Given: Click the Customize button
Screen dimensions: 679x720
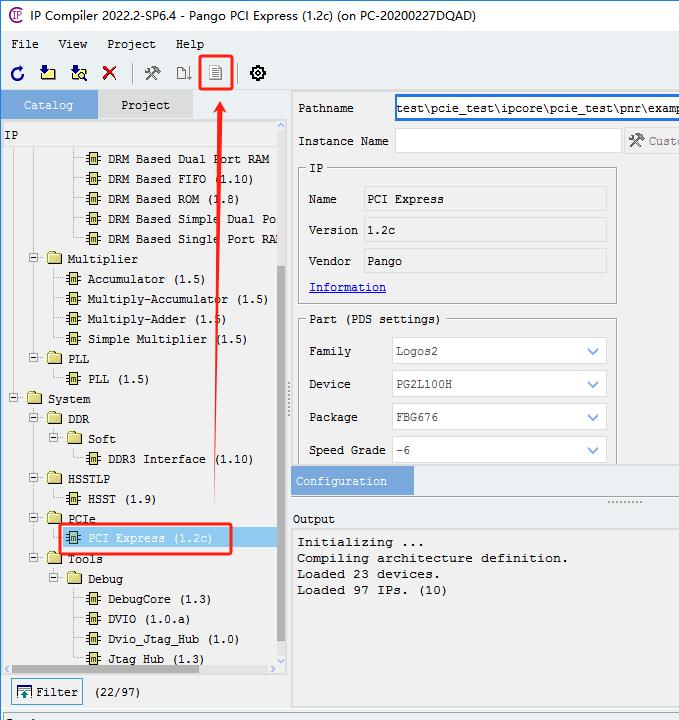Looking at the screenshot, I should pos(652,141).
